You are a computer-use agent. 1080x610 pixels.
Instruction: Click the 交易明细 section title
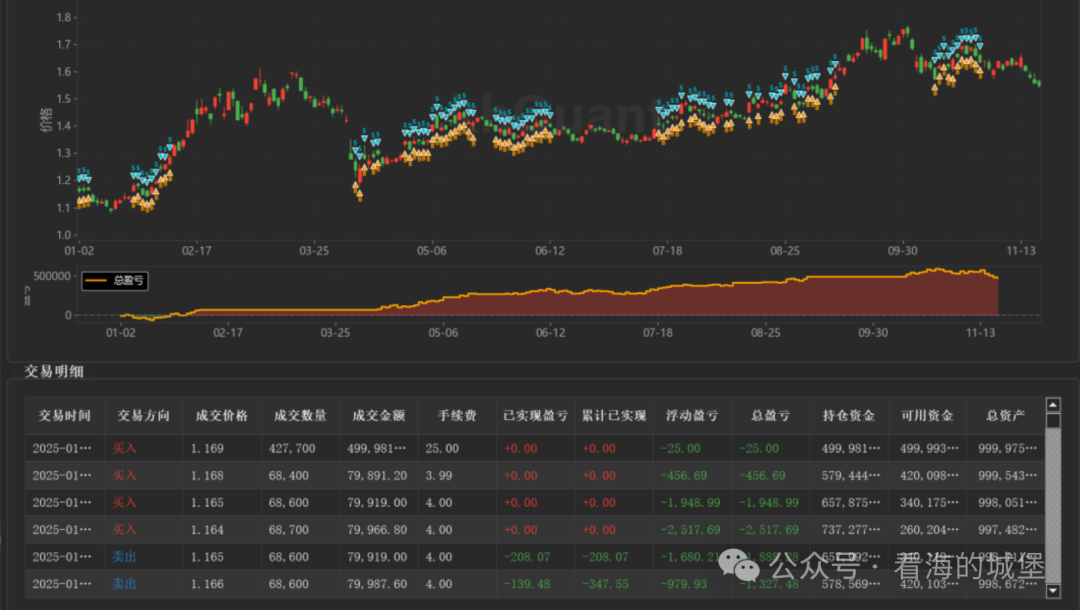[54, 372]
